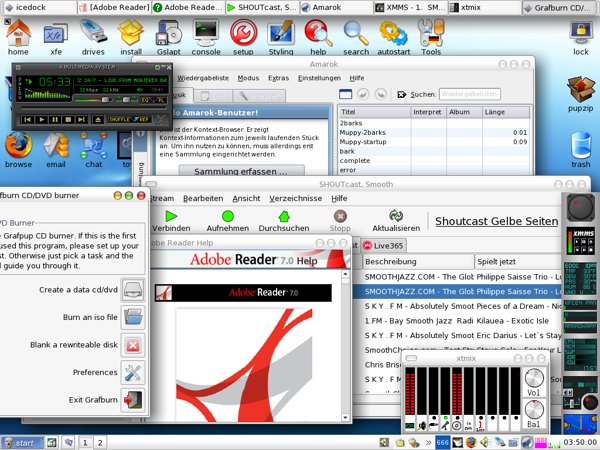Screen dimensions: 600x450
Task: Open the pupzip desktop icon
Action: [581, 94]
